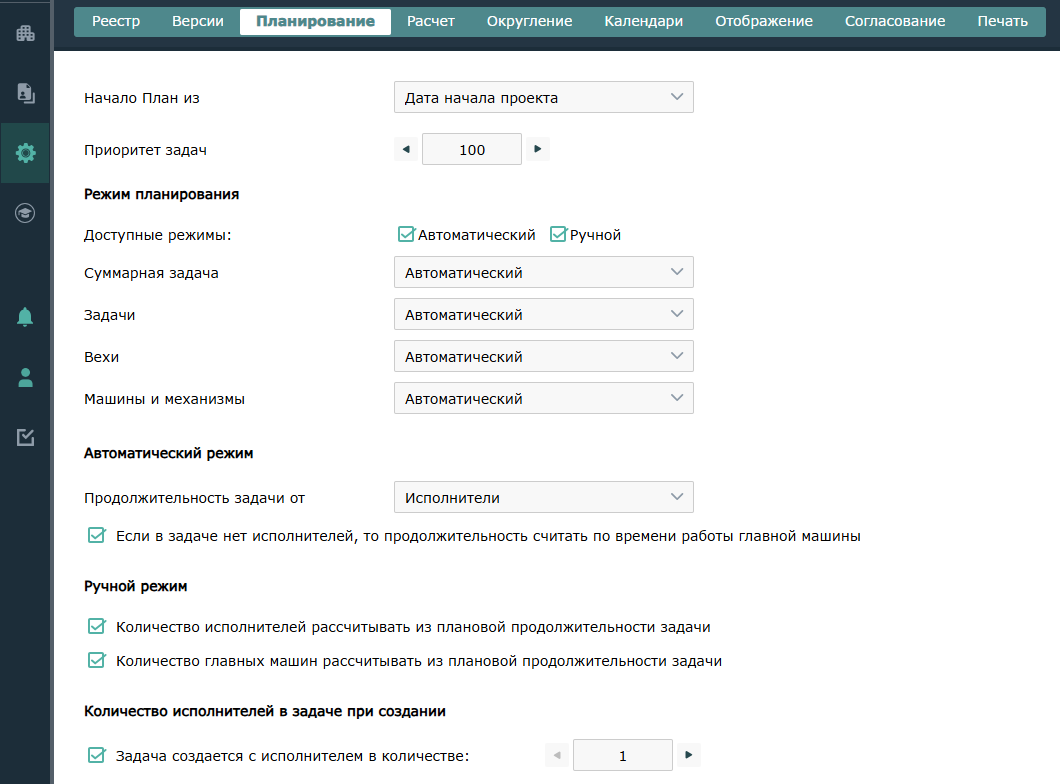Toggle checkbox for главной машины duration rule
The width and height of the screenshot is (1060, 784).
(x=97, y=536)
